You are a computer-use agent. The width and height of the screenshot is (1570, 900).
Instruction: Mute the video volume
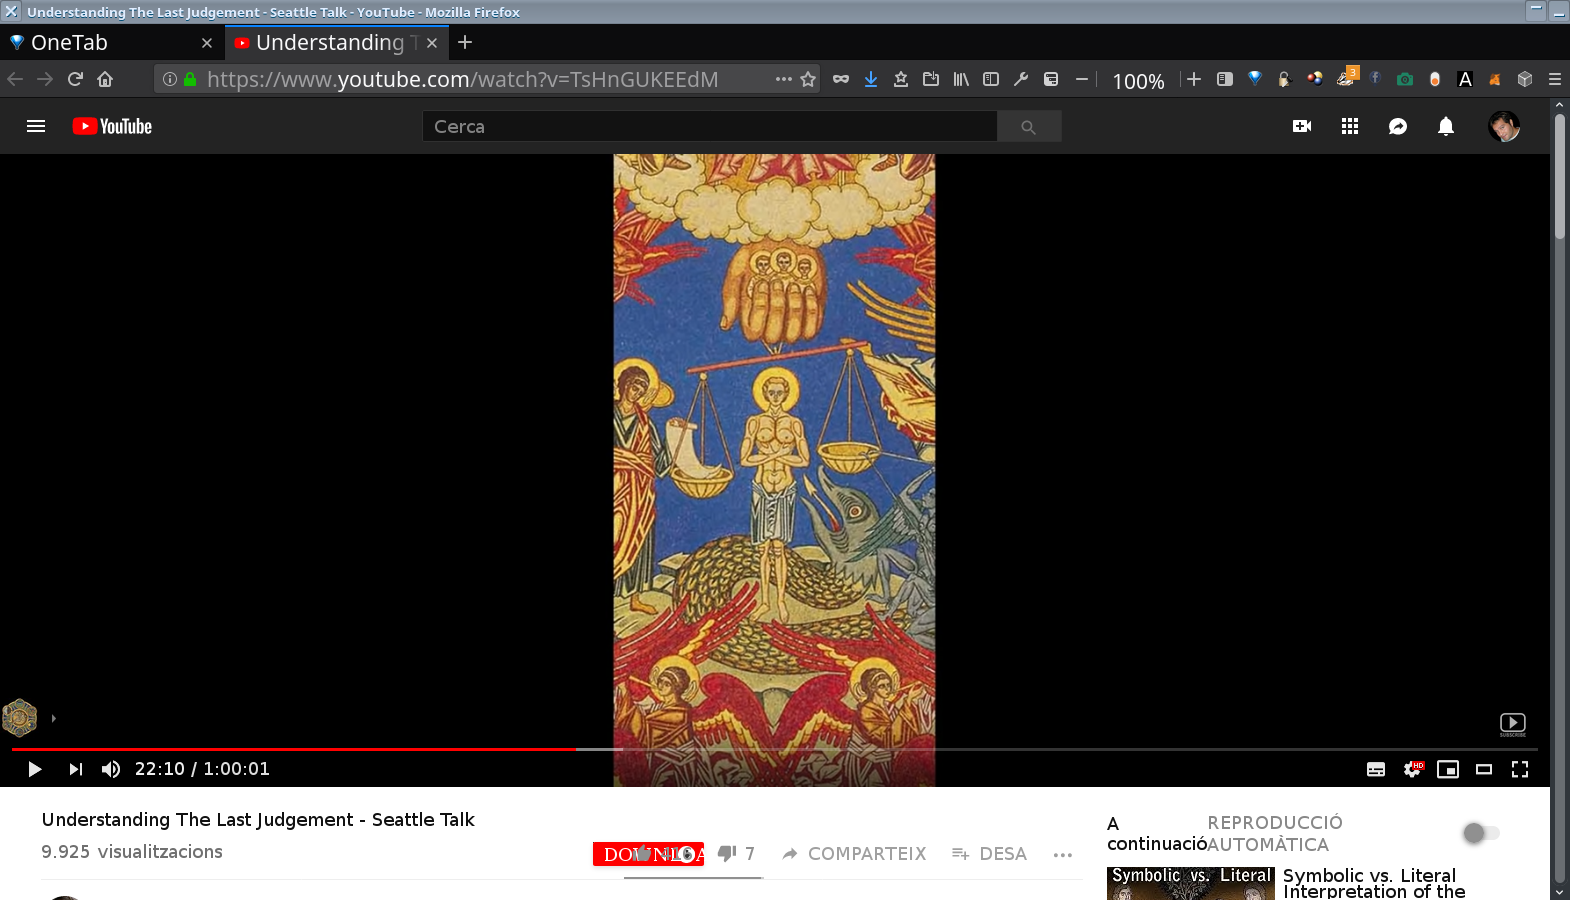tap(111, 769)
